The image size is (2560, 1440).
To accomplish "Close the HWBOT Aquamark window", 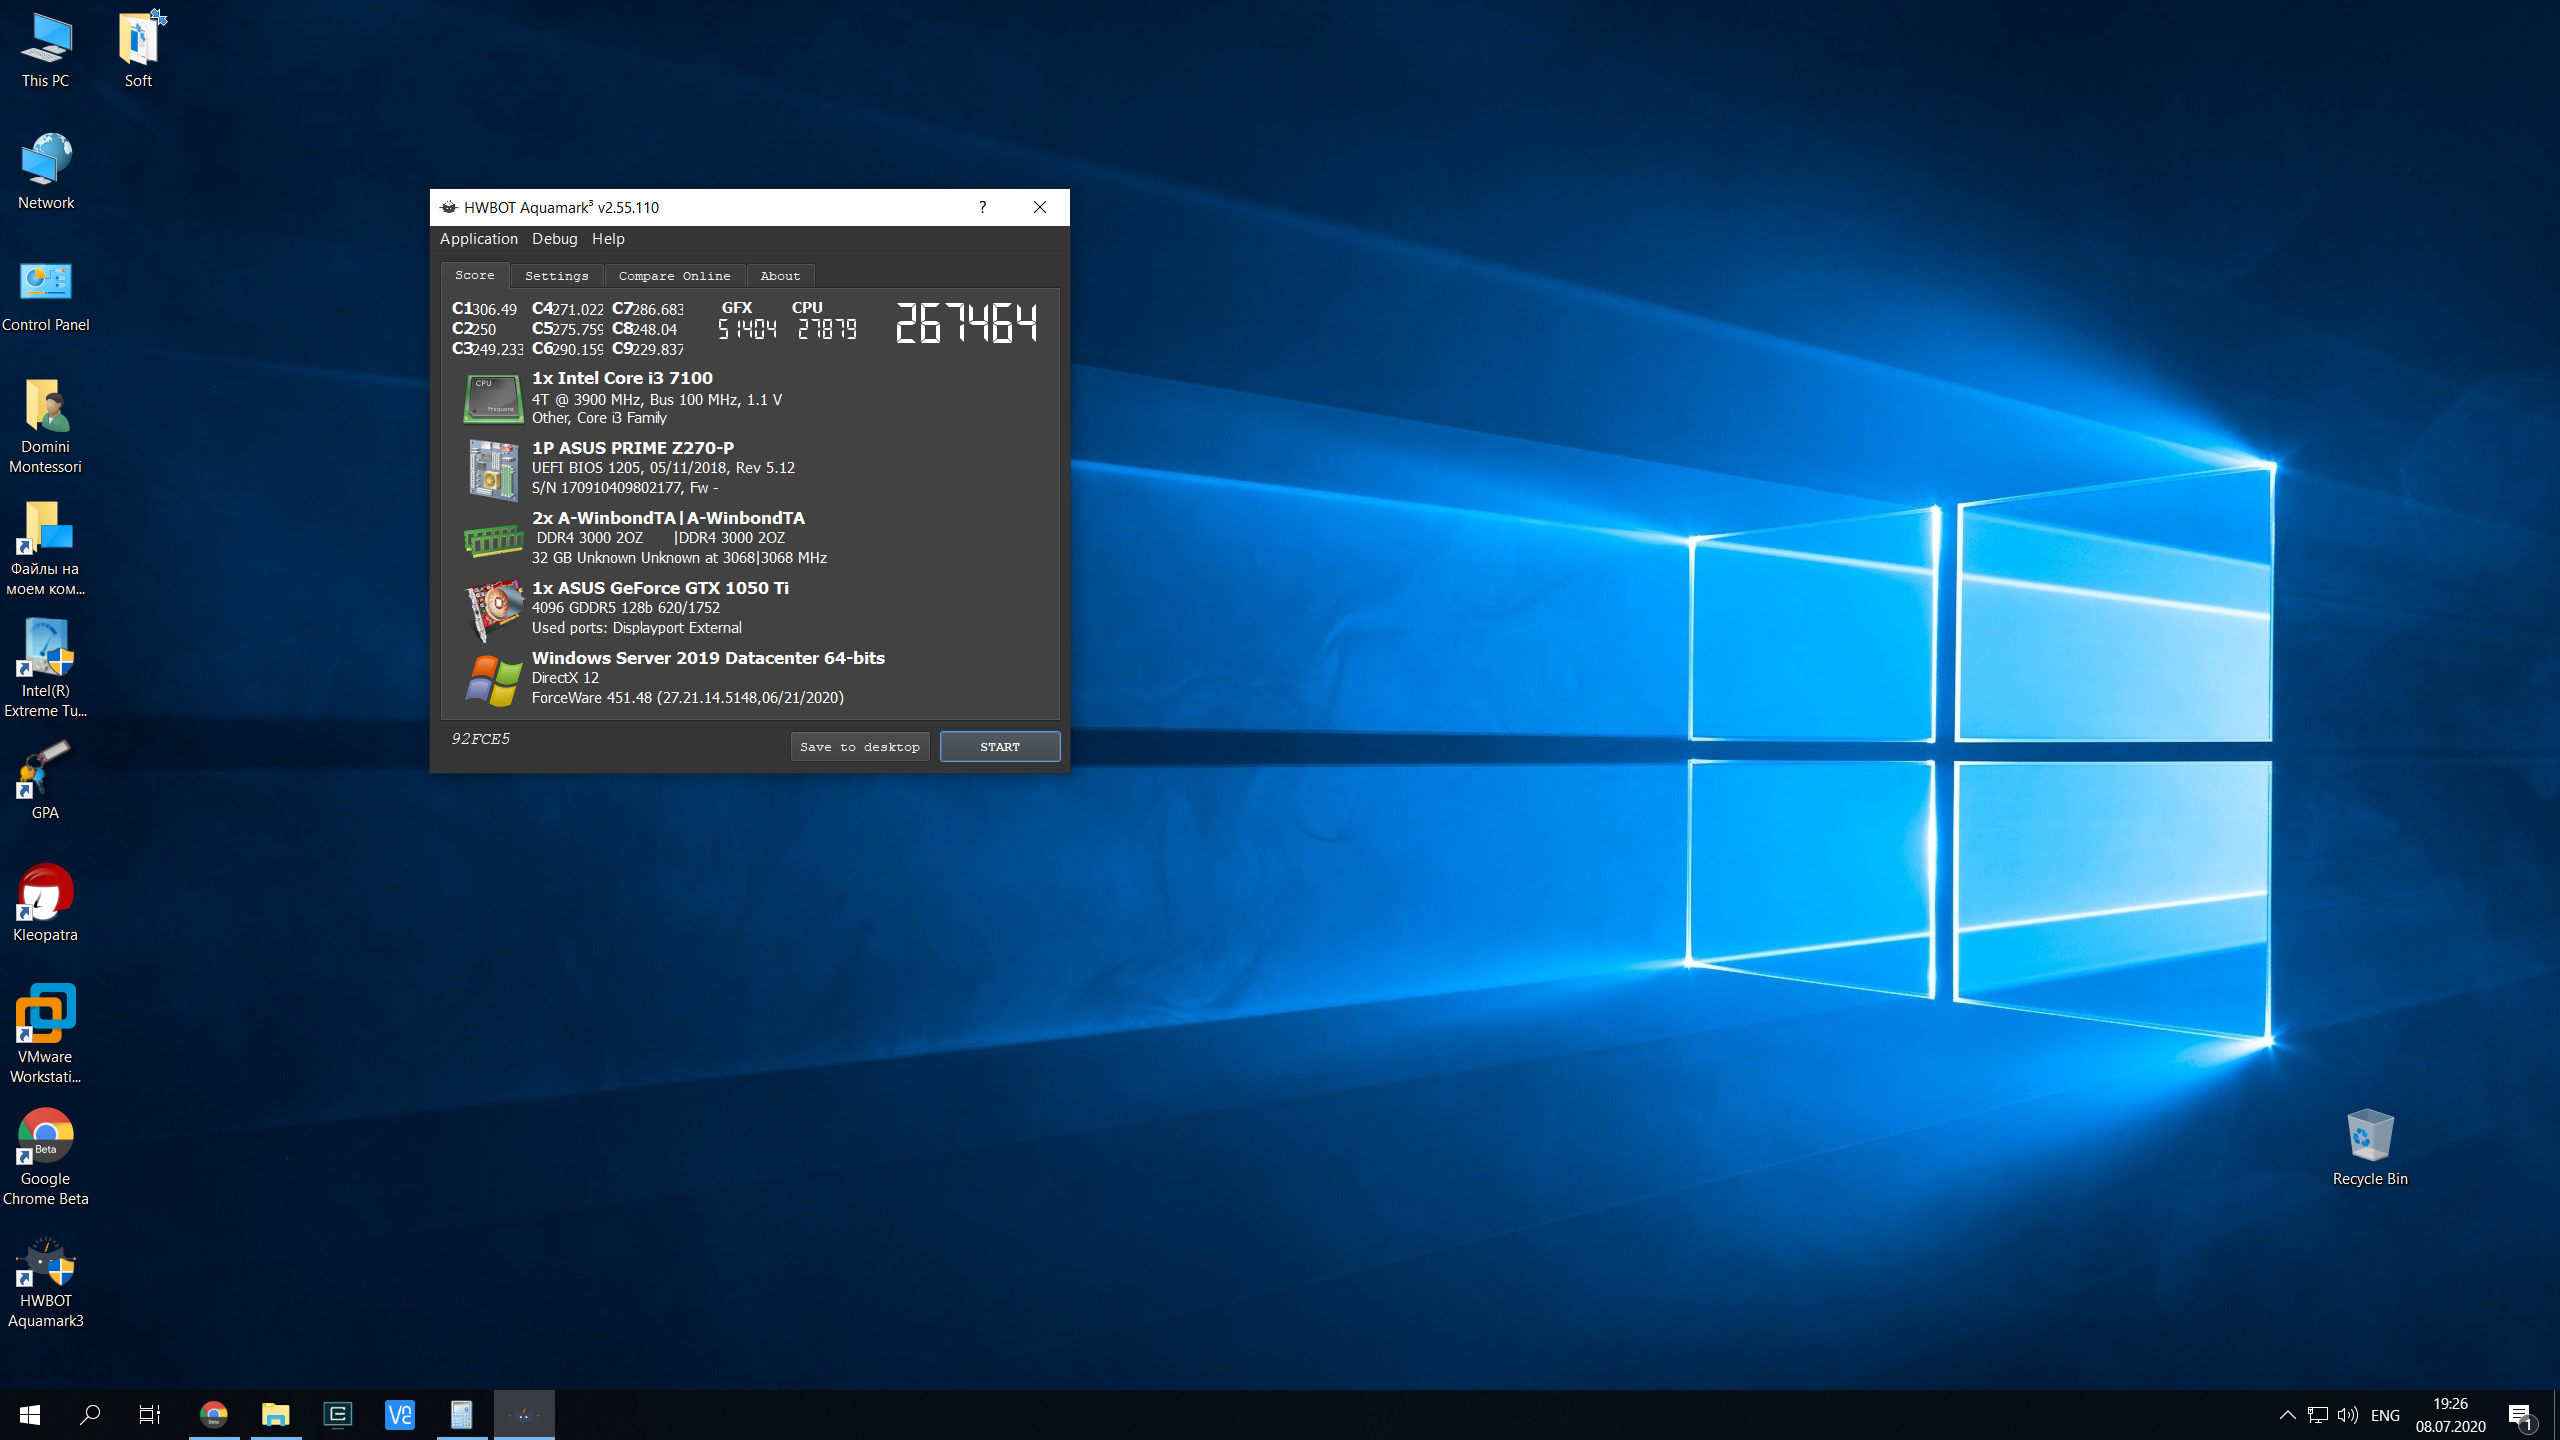I will click(x=1040, y=207).
